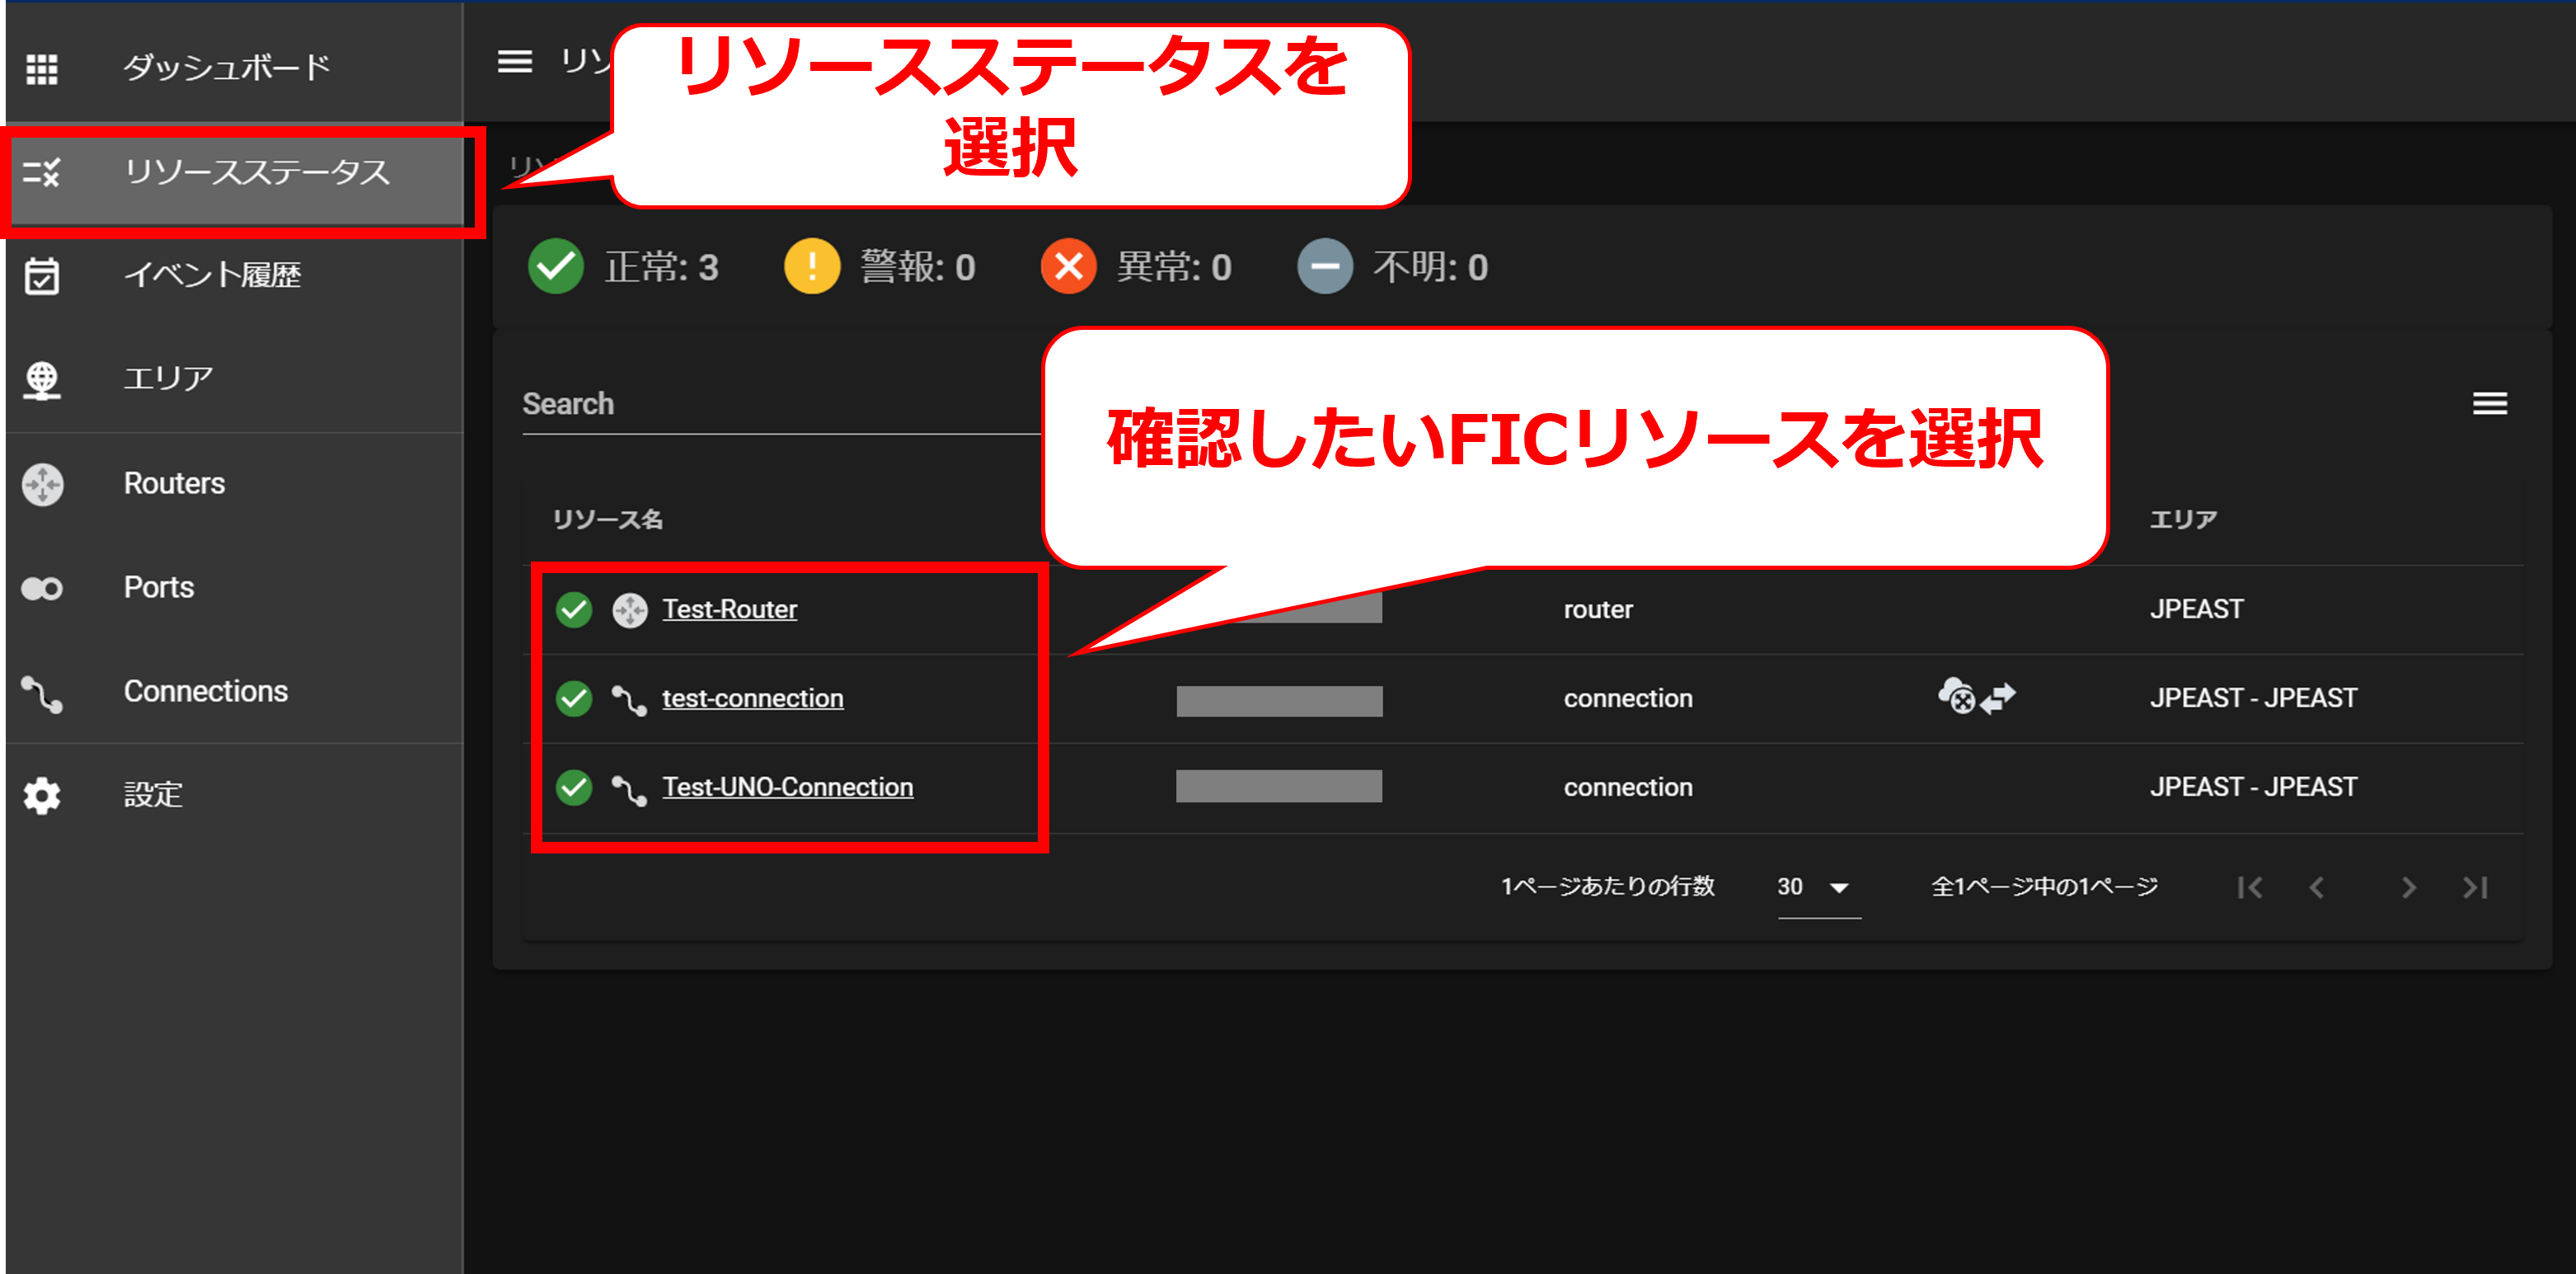Open イベント履歴 calendar icon
Screen dimensions: 2576x1274
[x=41, y=276]
